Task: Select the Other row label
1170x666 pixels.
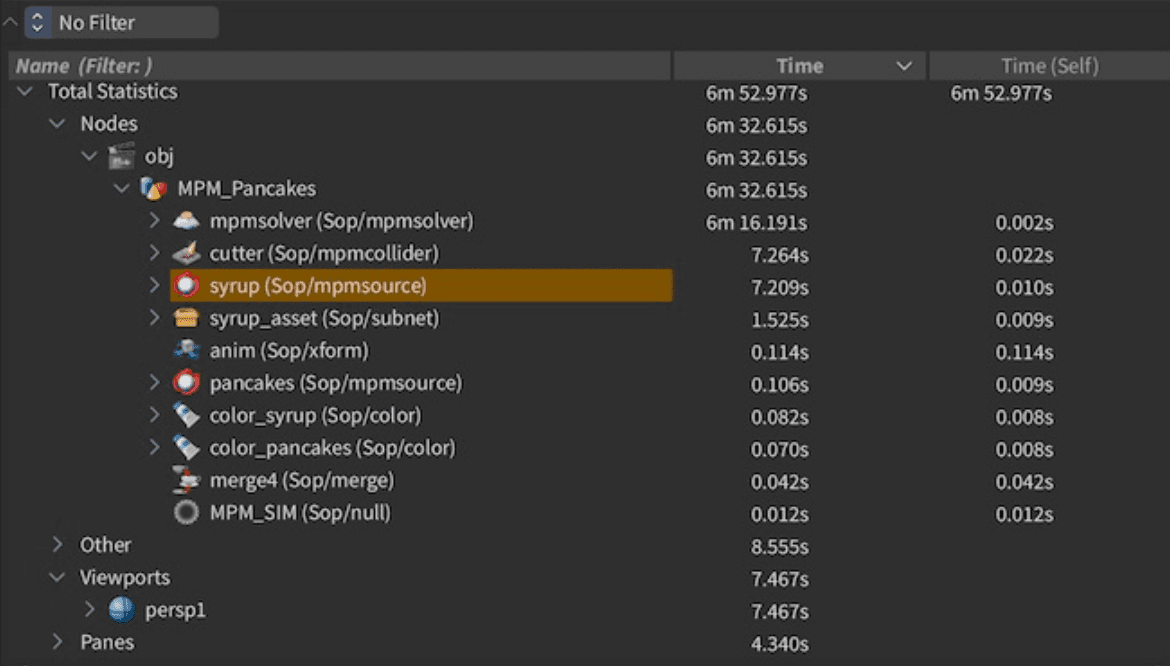Action: 105,545
